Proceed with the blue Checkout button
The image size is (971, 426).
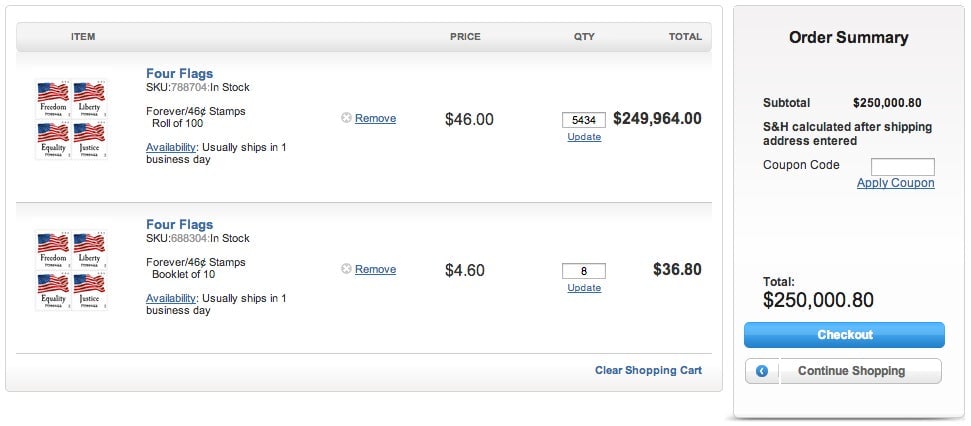pyautogui.click(x=845, y=335)
